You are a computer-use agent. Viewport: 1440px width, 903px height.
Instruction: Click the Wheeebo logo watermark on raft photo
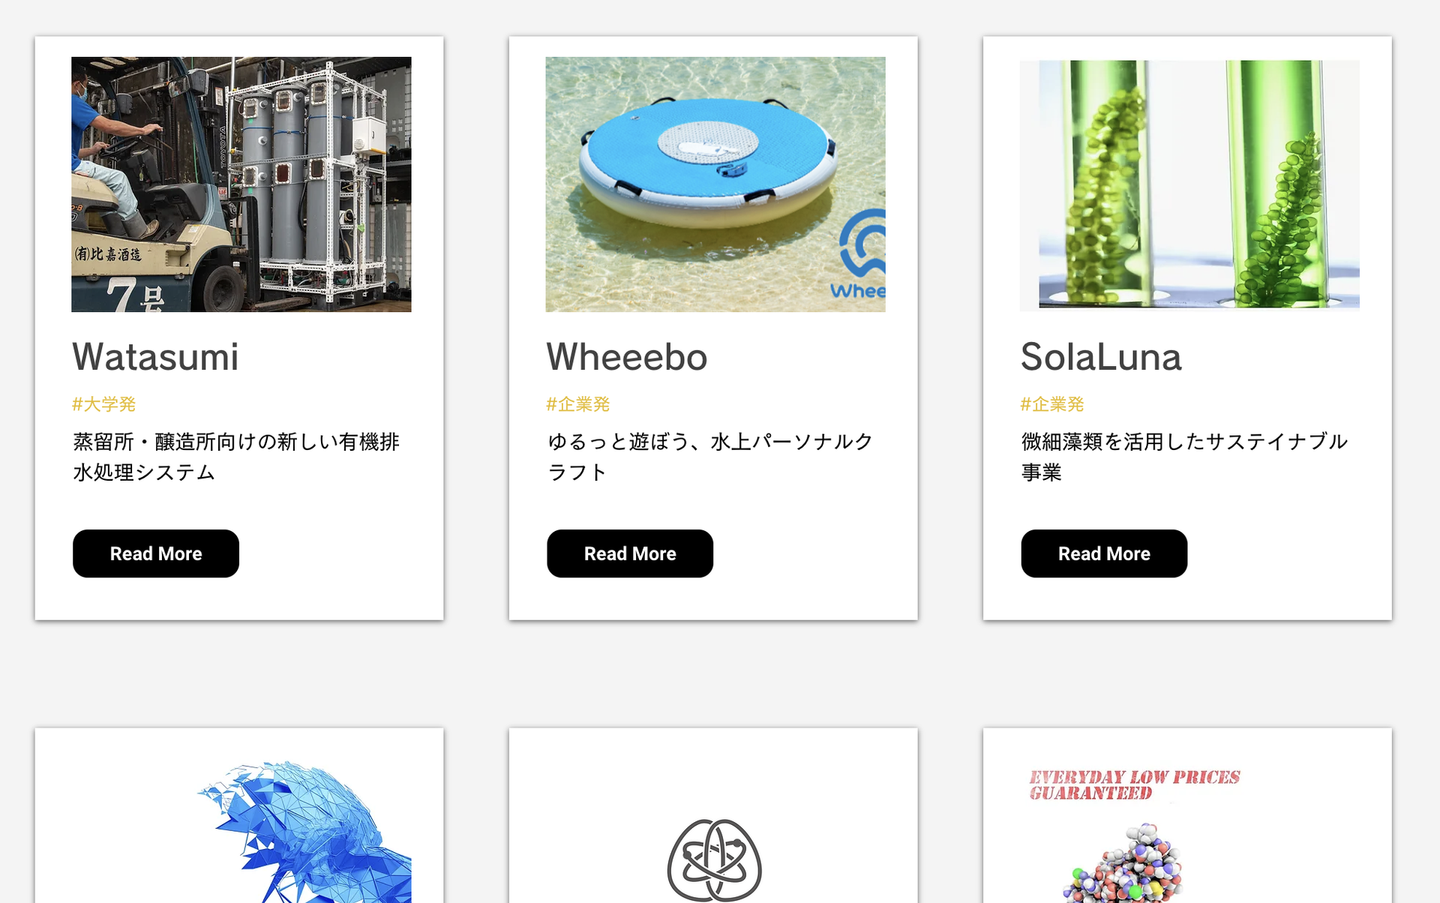pos(862,256)
